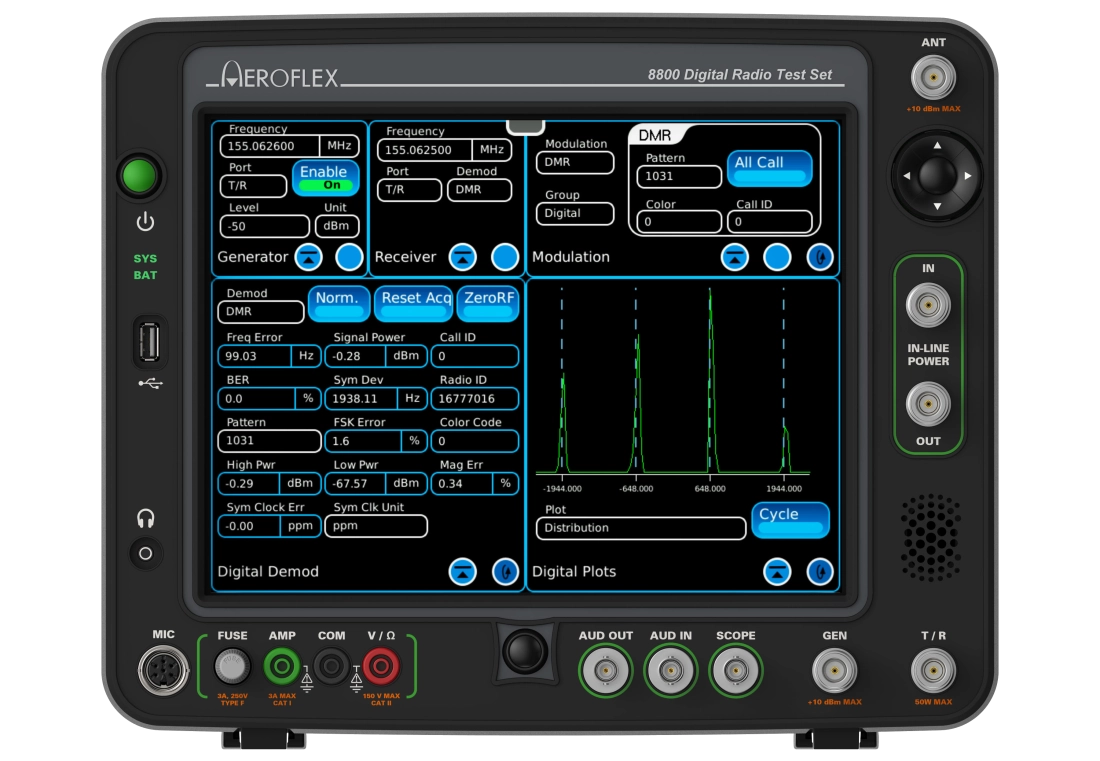This screenshot has width=1100, height=761.
Task: Click the Modulation panel's rightmost curved-arrow icon
Action: [x=820, y=257]
